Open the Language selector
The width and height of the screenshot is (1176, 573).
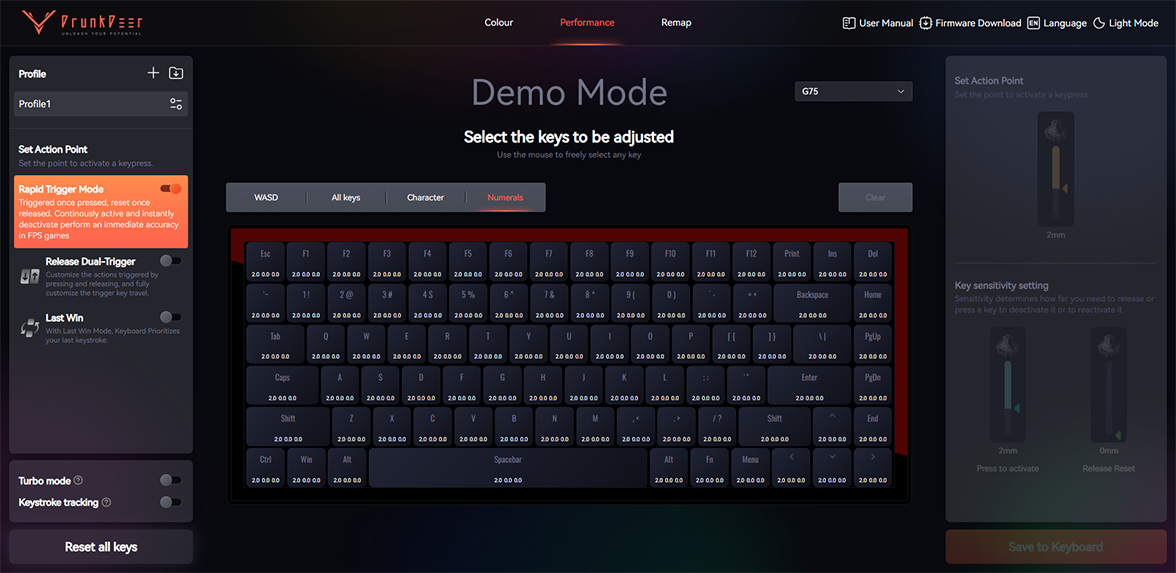coord(1056,23)
